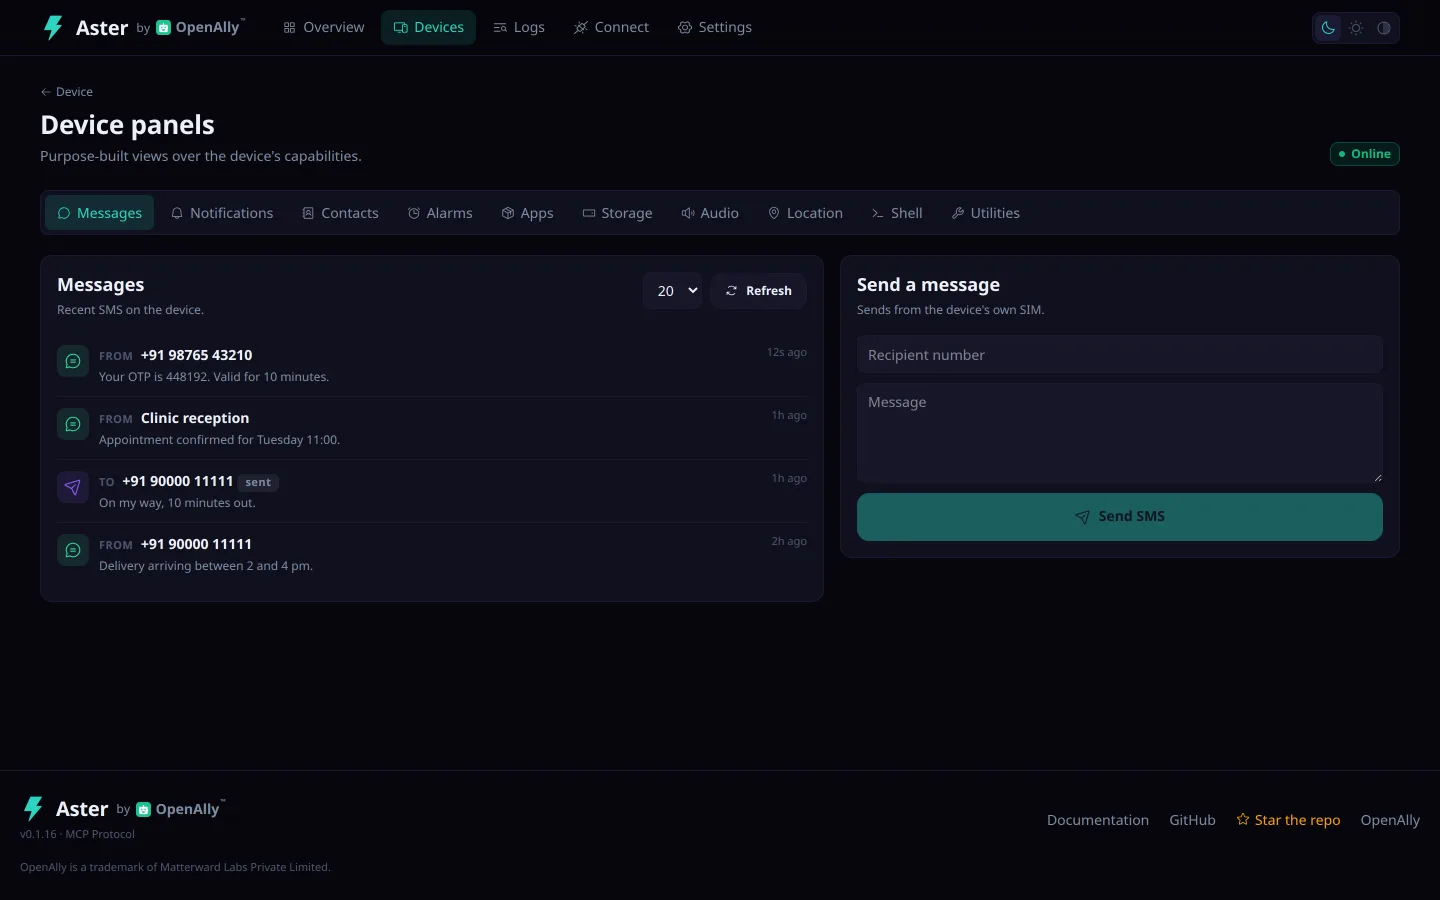Open the OpenAlly footer link
This screenshot has height=900, width=1440.
tap(1390, 820)
